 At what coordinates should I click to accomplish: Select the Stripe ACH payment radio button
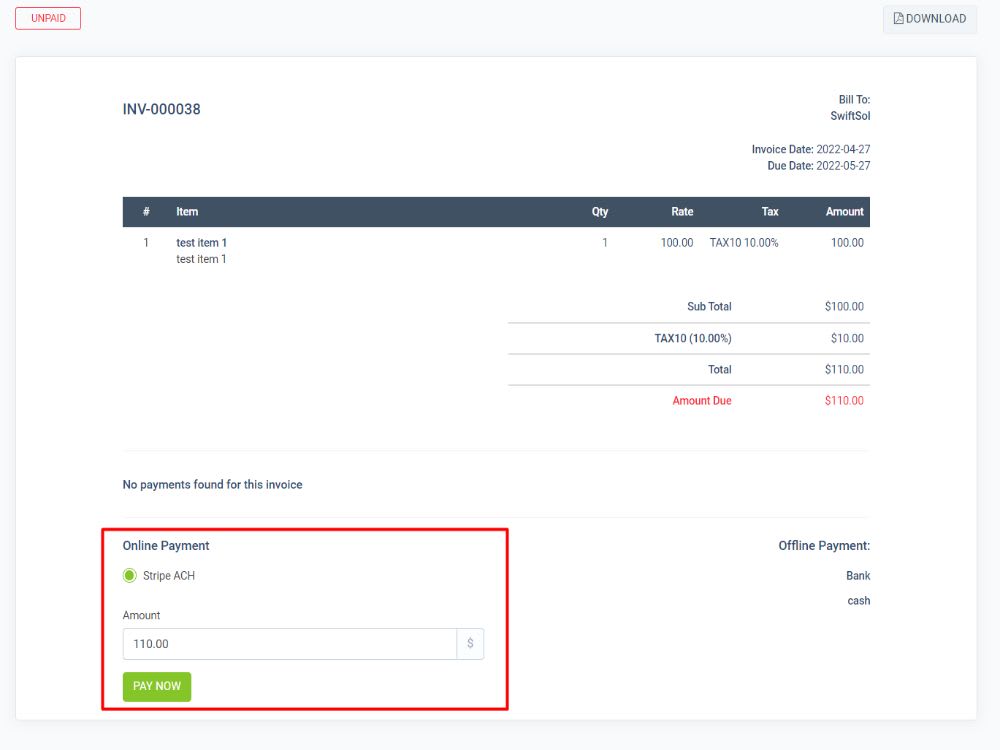pyautogui.click(x=129, y=575)
